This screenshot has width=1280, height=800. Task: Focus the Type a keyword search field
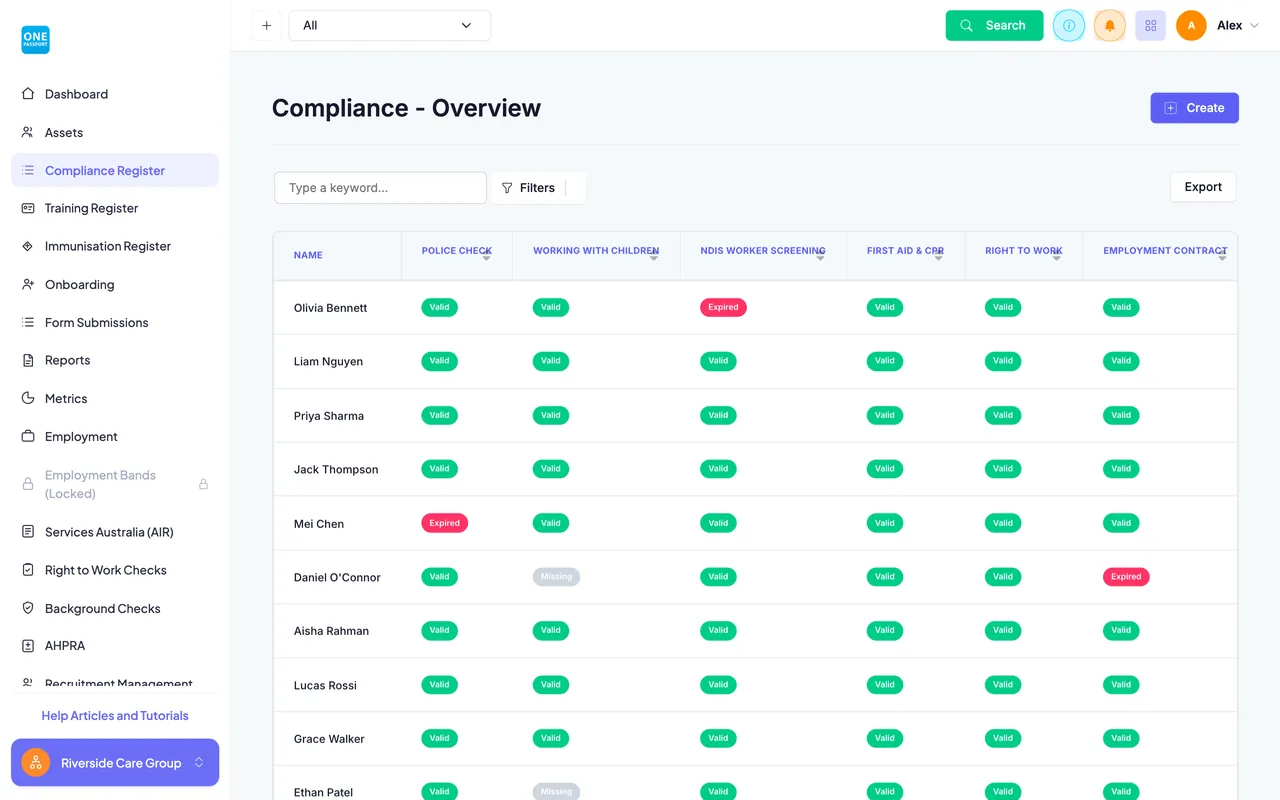(x=380, y=188)
